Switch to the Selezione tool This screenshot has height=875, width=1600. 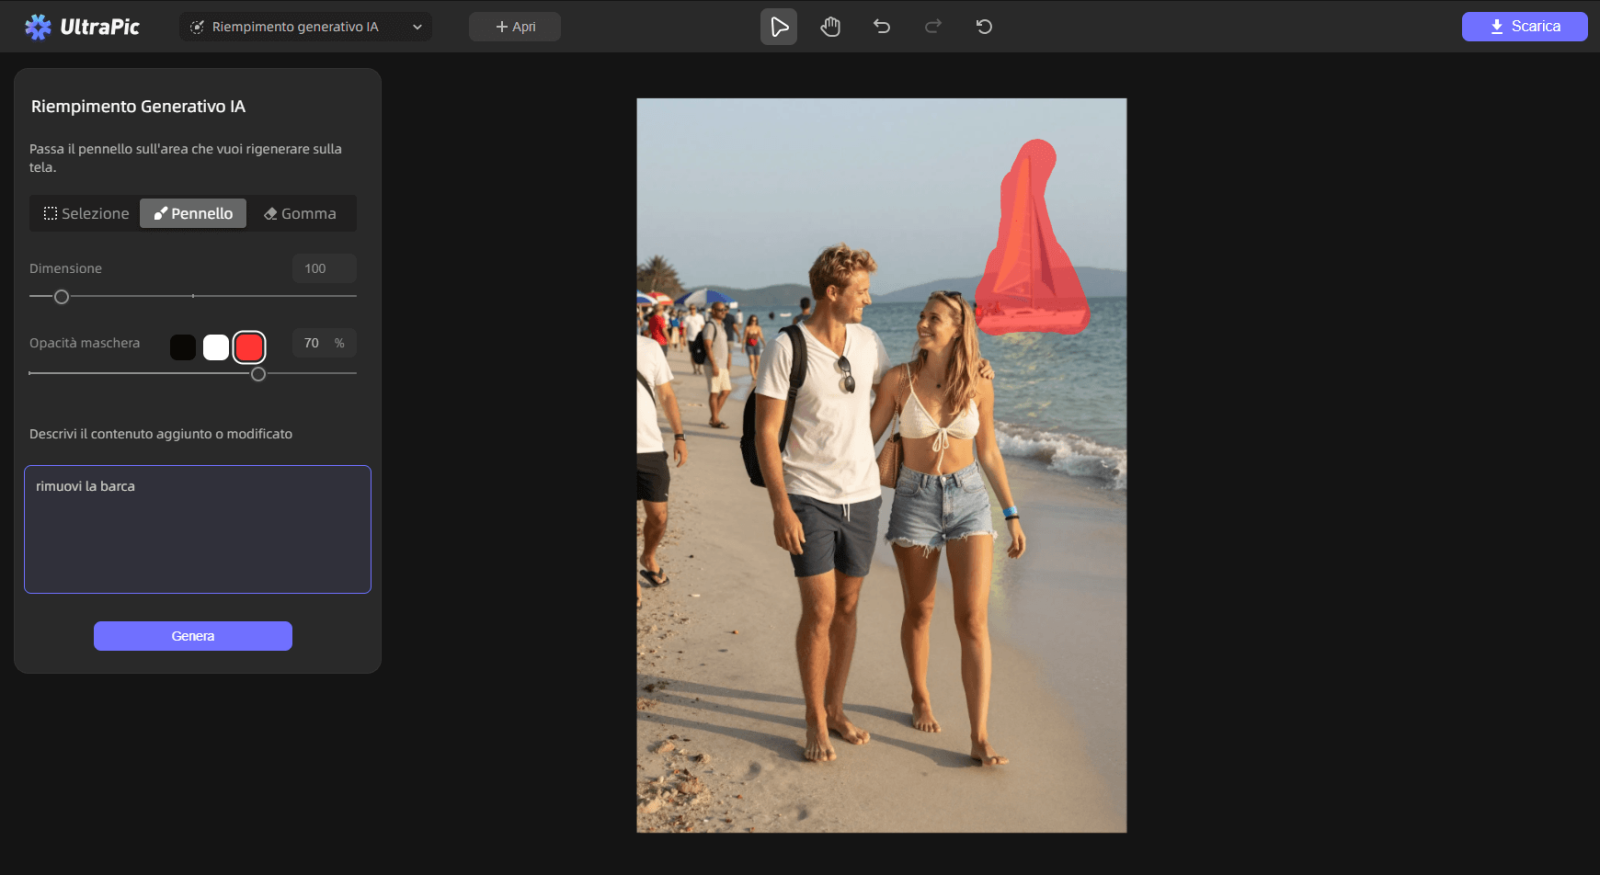86,213
